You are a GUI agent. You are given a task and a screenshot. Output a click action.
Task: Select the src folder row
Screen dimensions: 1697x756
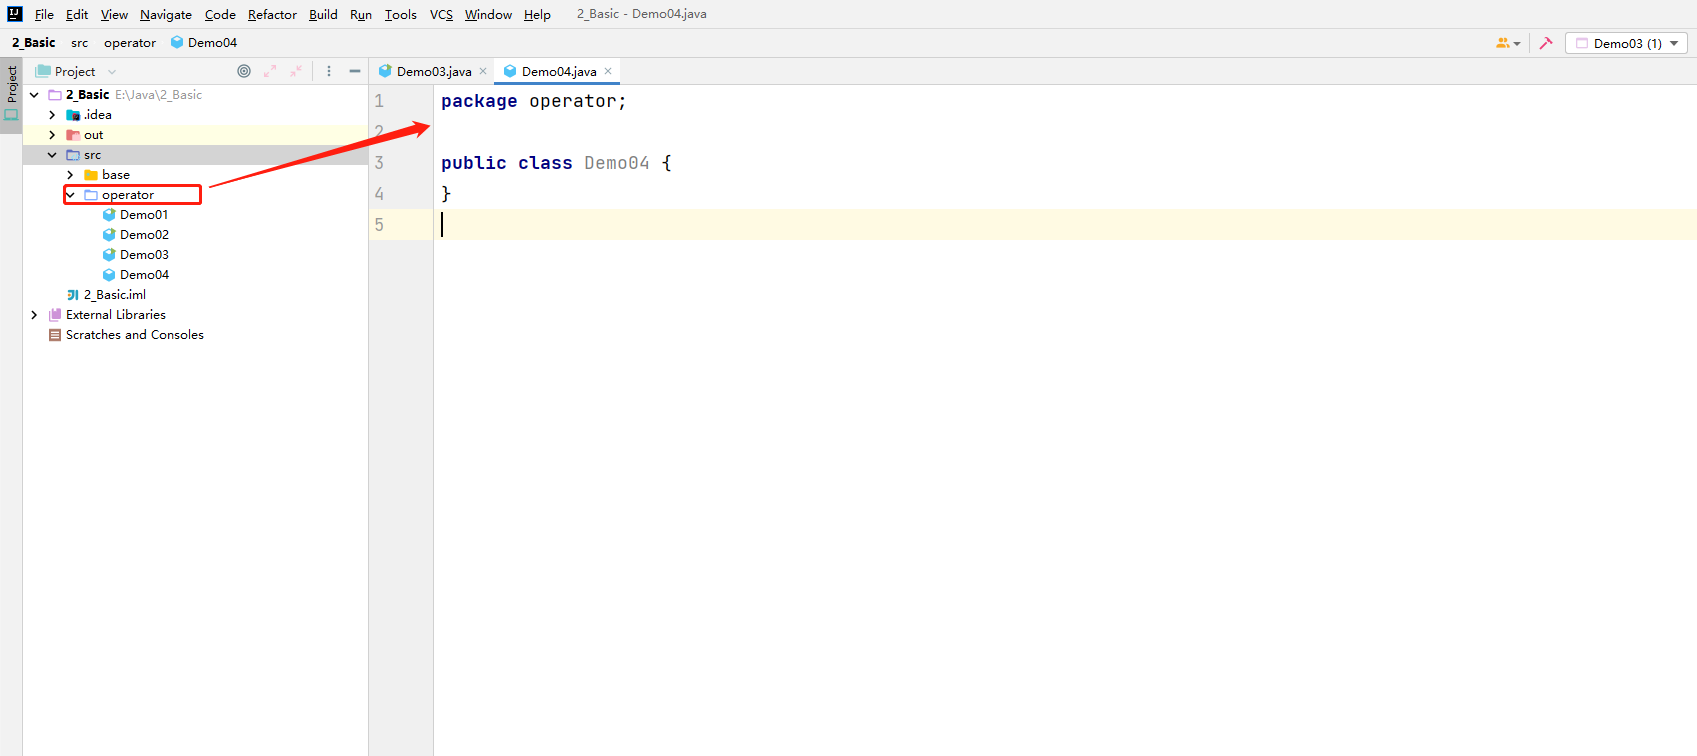coord(195,155)
